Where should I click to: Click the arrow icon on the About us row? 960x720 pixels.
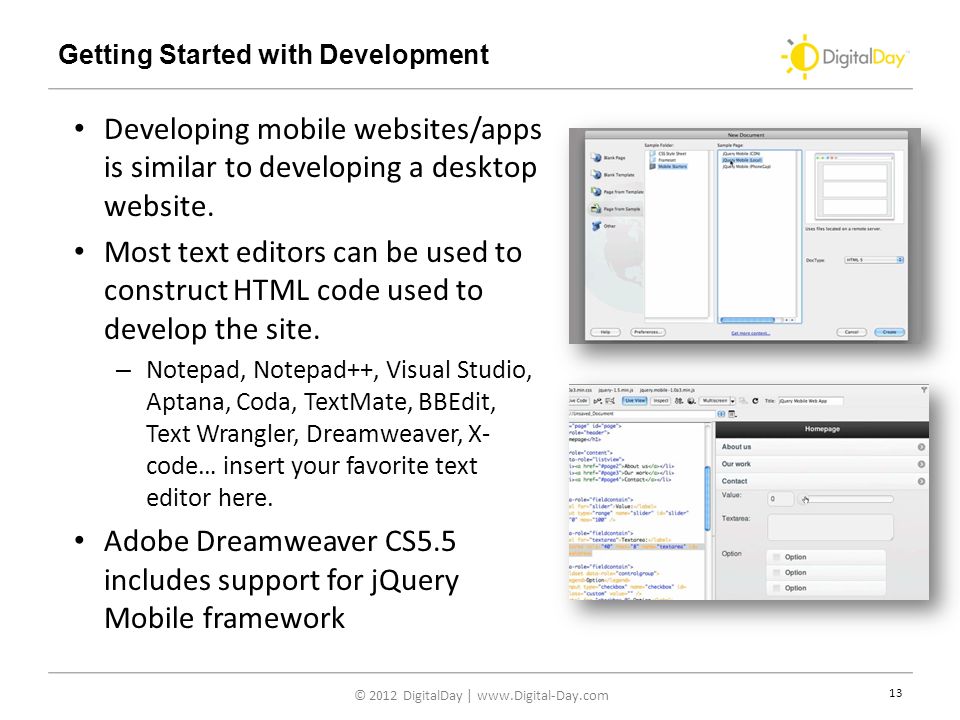tap(921, 447)
